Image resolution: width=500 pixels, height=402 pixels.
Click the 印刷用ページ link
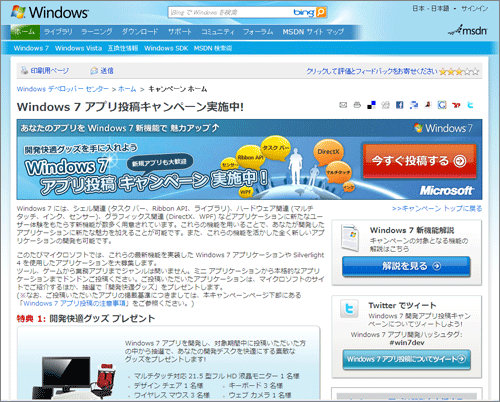50,71
